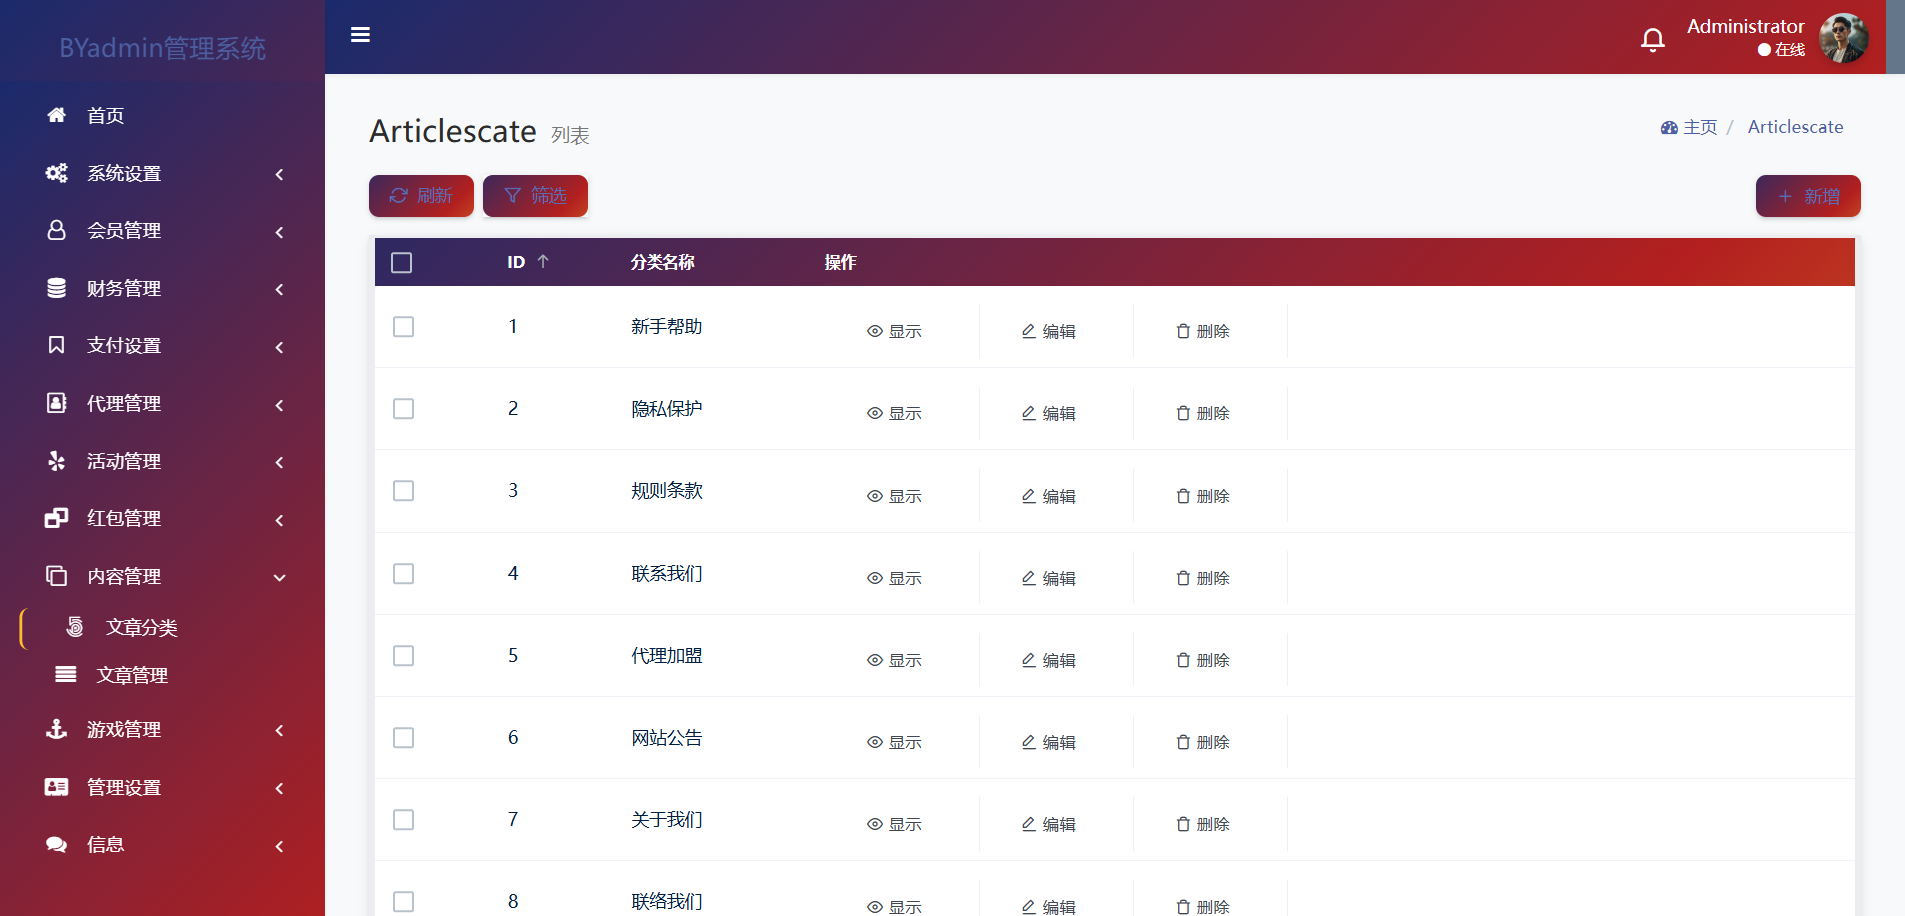Expand the 会员管理 submenu chevron
The height and width of the screenshot is (916, 1905).
click(x=279, y=232)
